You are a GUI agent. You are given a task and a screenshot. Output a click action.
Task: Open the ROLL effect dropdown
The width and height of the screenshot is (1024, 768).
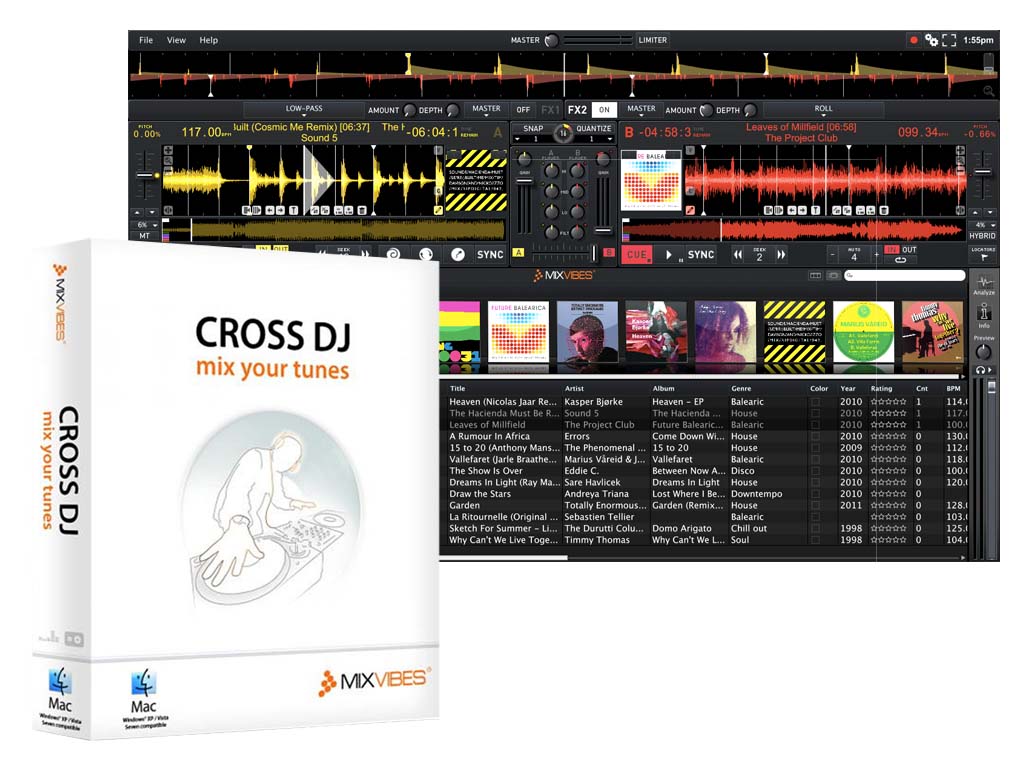[x=823, y=110]
